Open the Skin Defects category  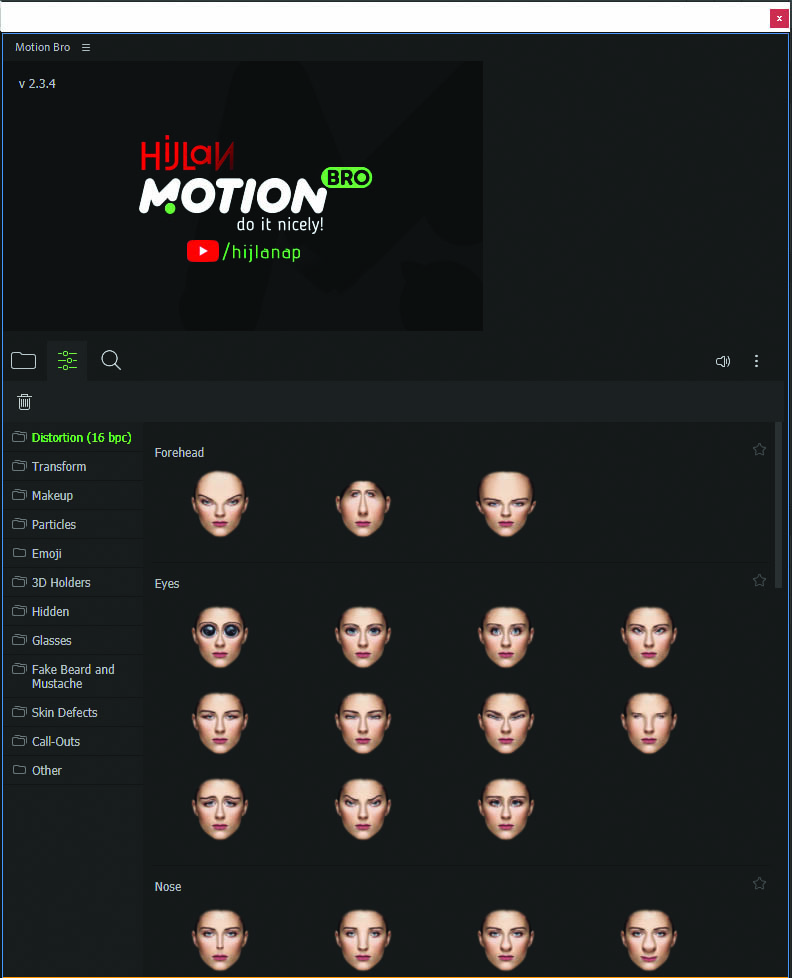coord(74,712)
